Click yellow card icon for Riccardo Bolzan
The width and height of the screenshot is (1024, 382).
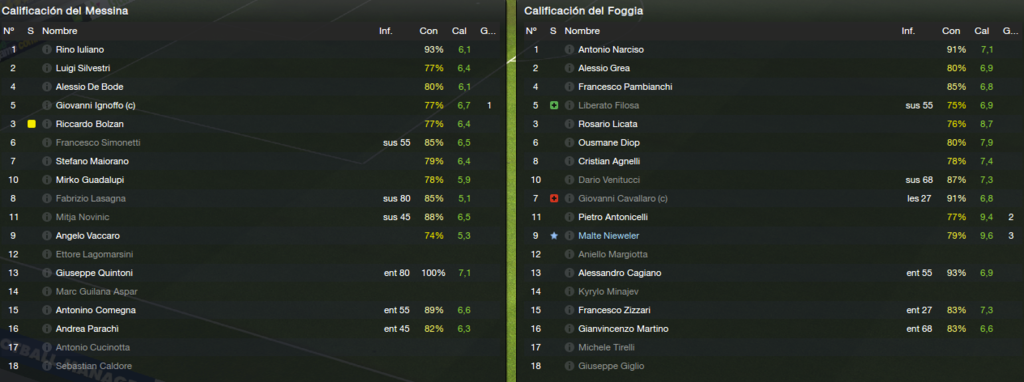pos(31,124)
